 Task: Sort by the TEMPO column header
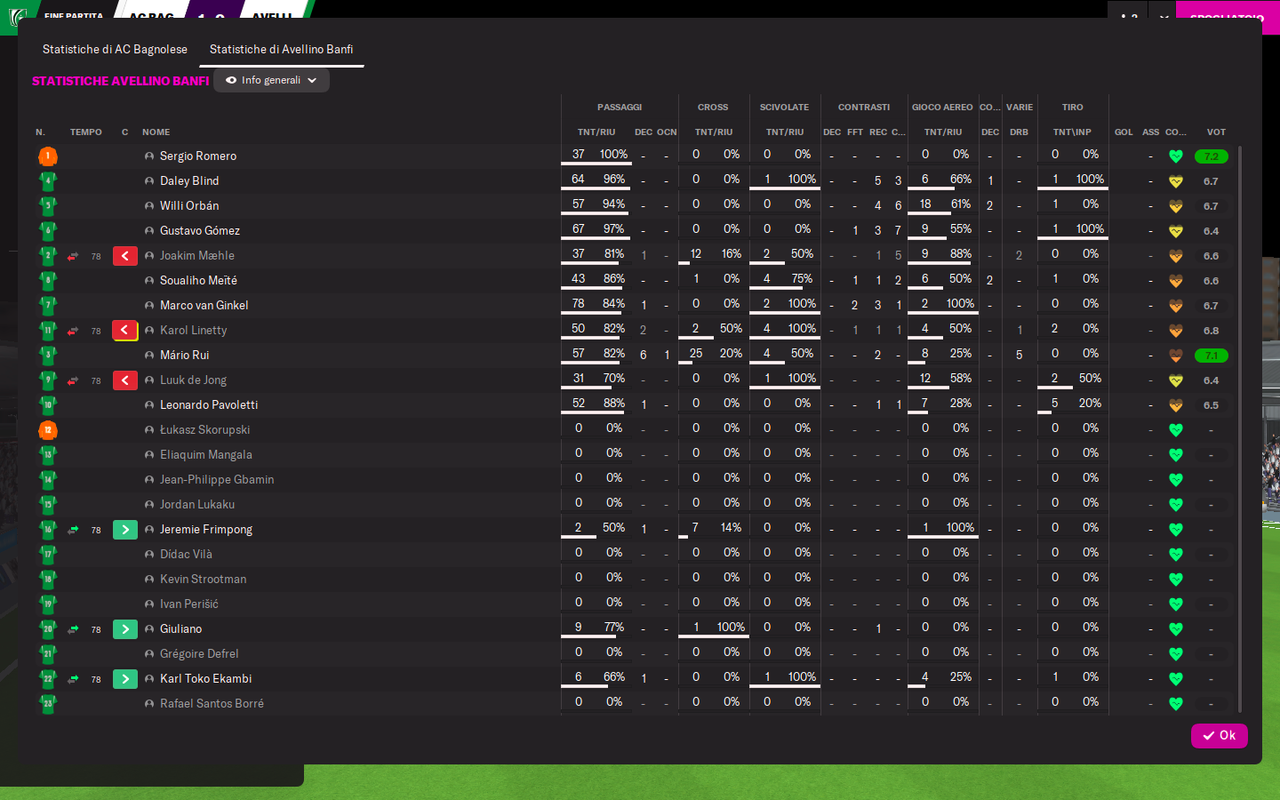(x=86, y=132)
